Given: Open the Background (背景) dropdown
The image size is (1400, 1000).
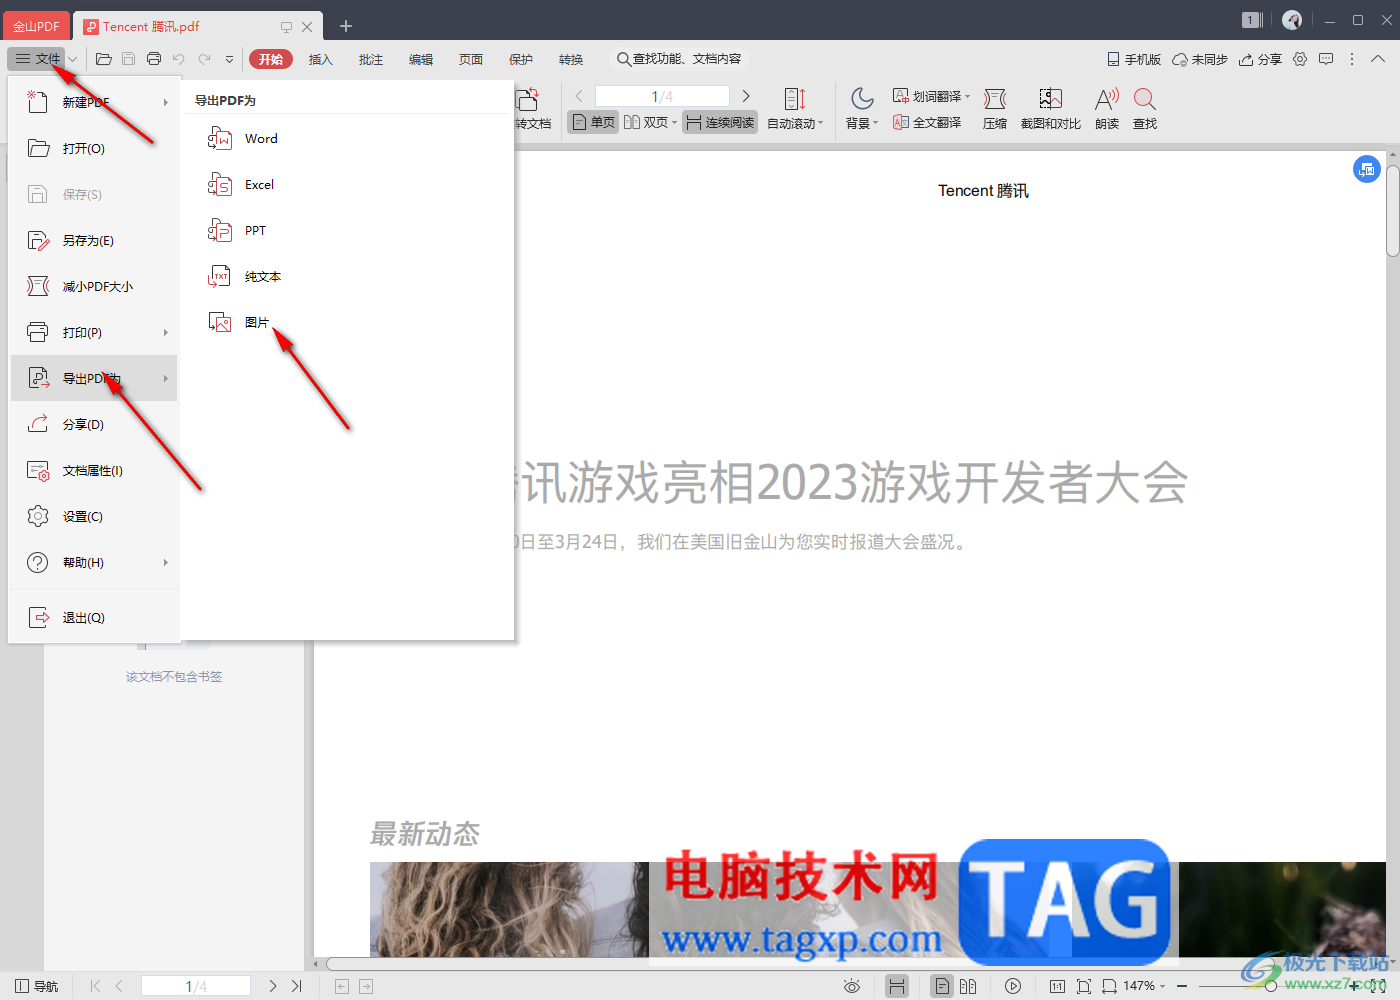Looking at the screenshot, I should pos(875,124).
